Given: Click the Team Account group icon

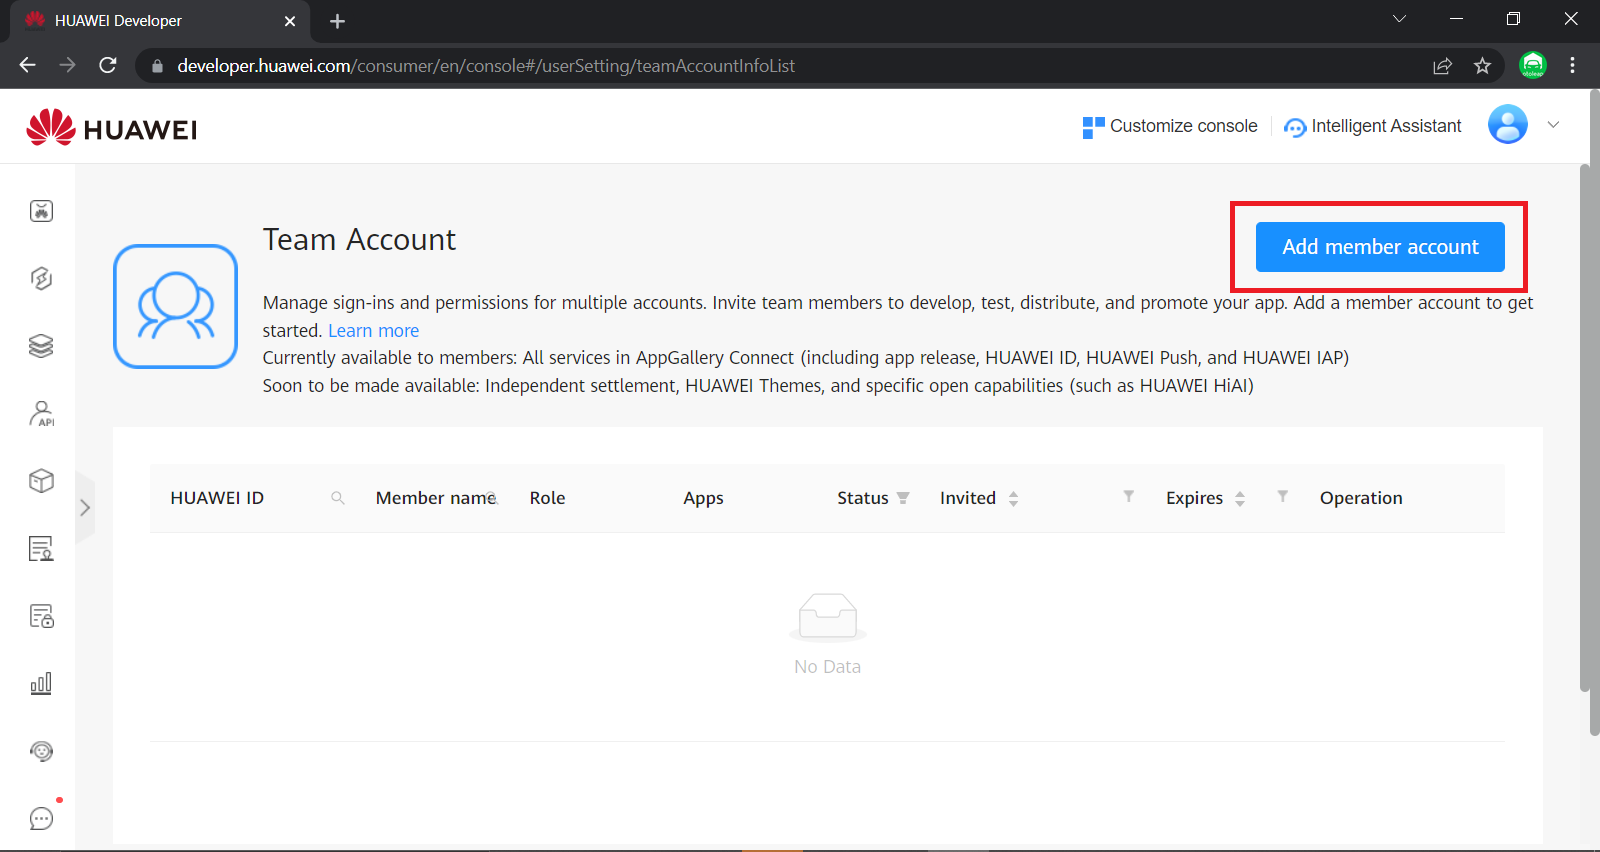Looking at the screenshot, I should [175, 306].
